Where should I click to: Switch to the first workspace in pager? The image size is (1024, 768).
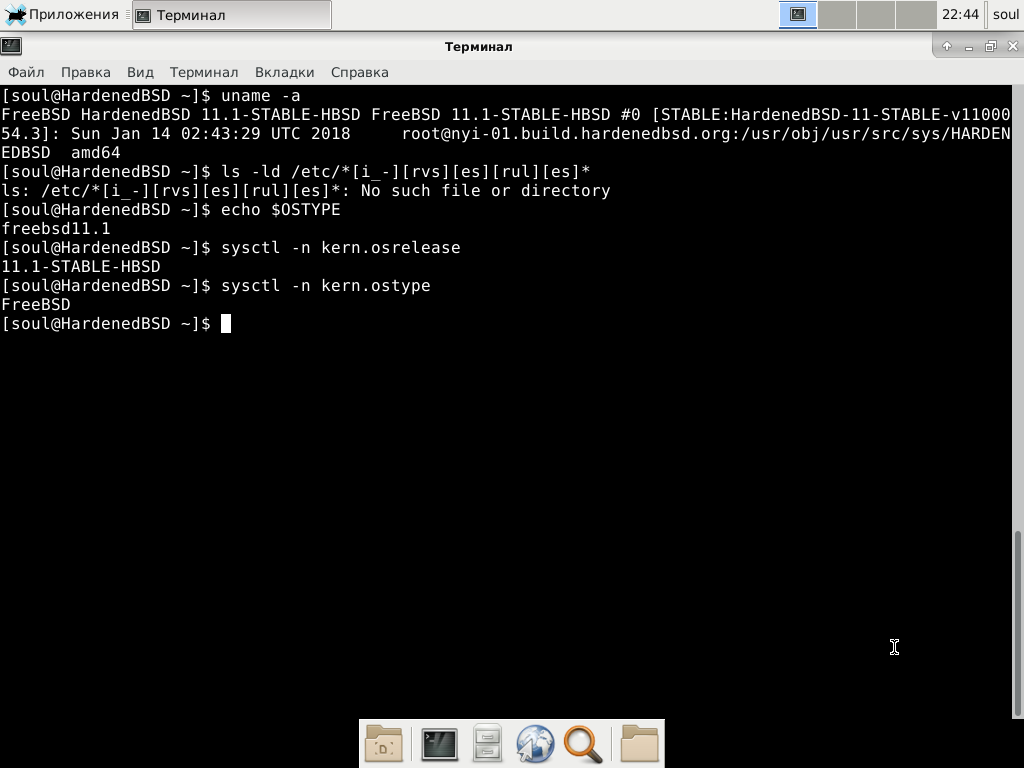[x=797, y=14]
